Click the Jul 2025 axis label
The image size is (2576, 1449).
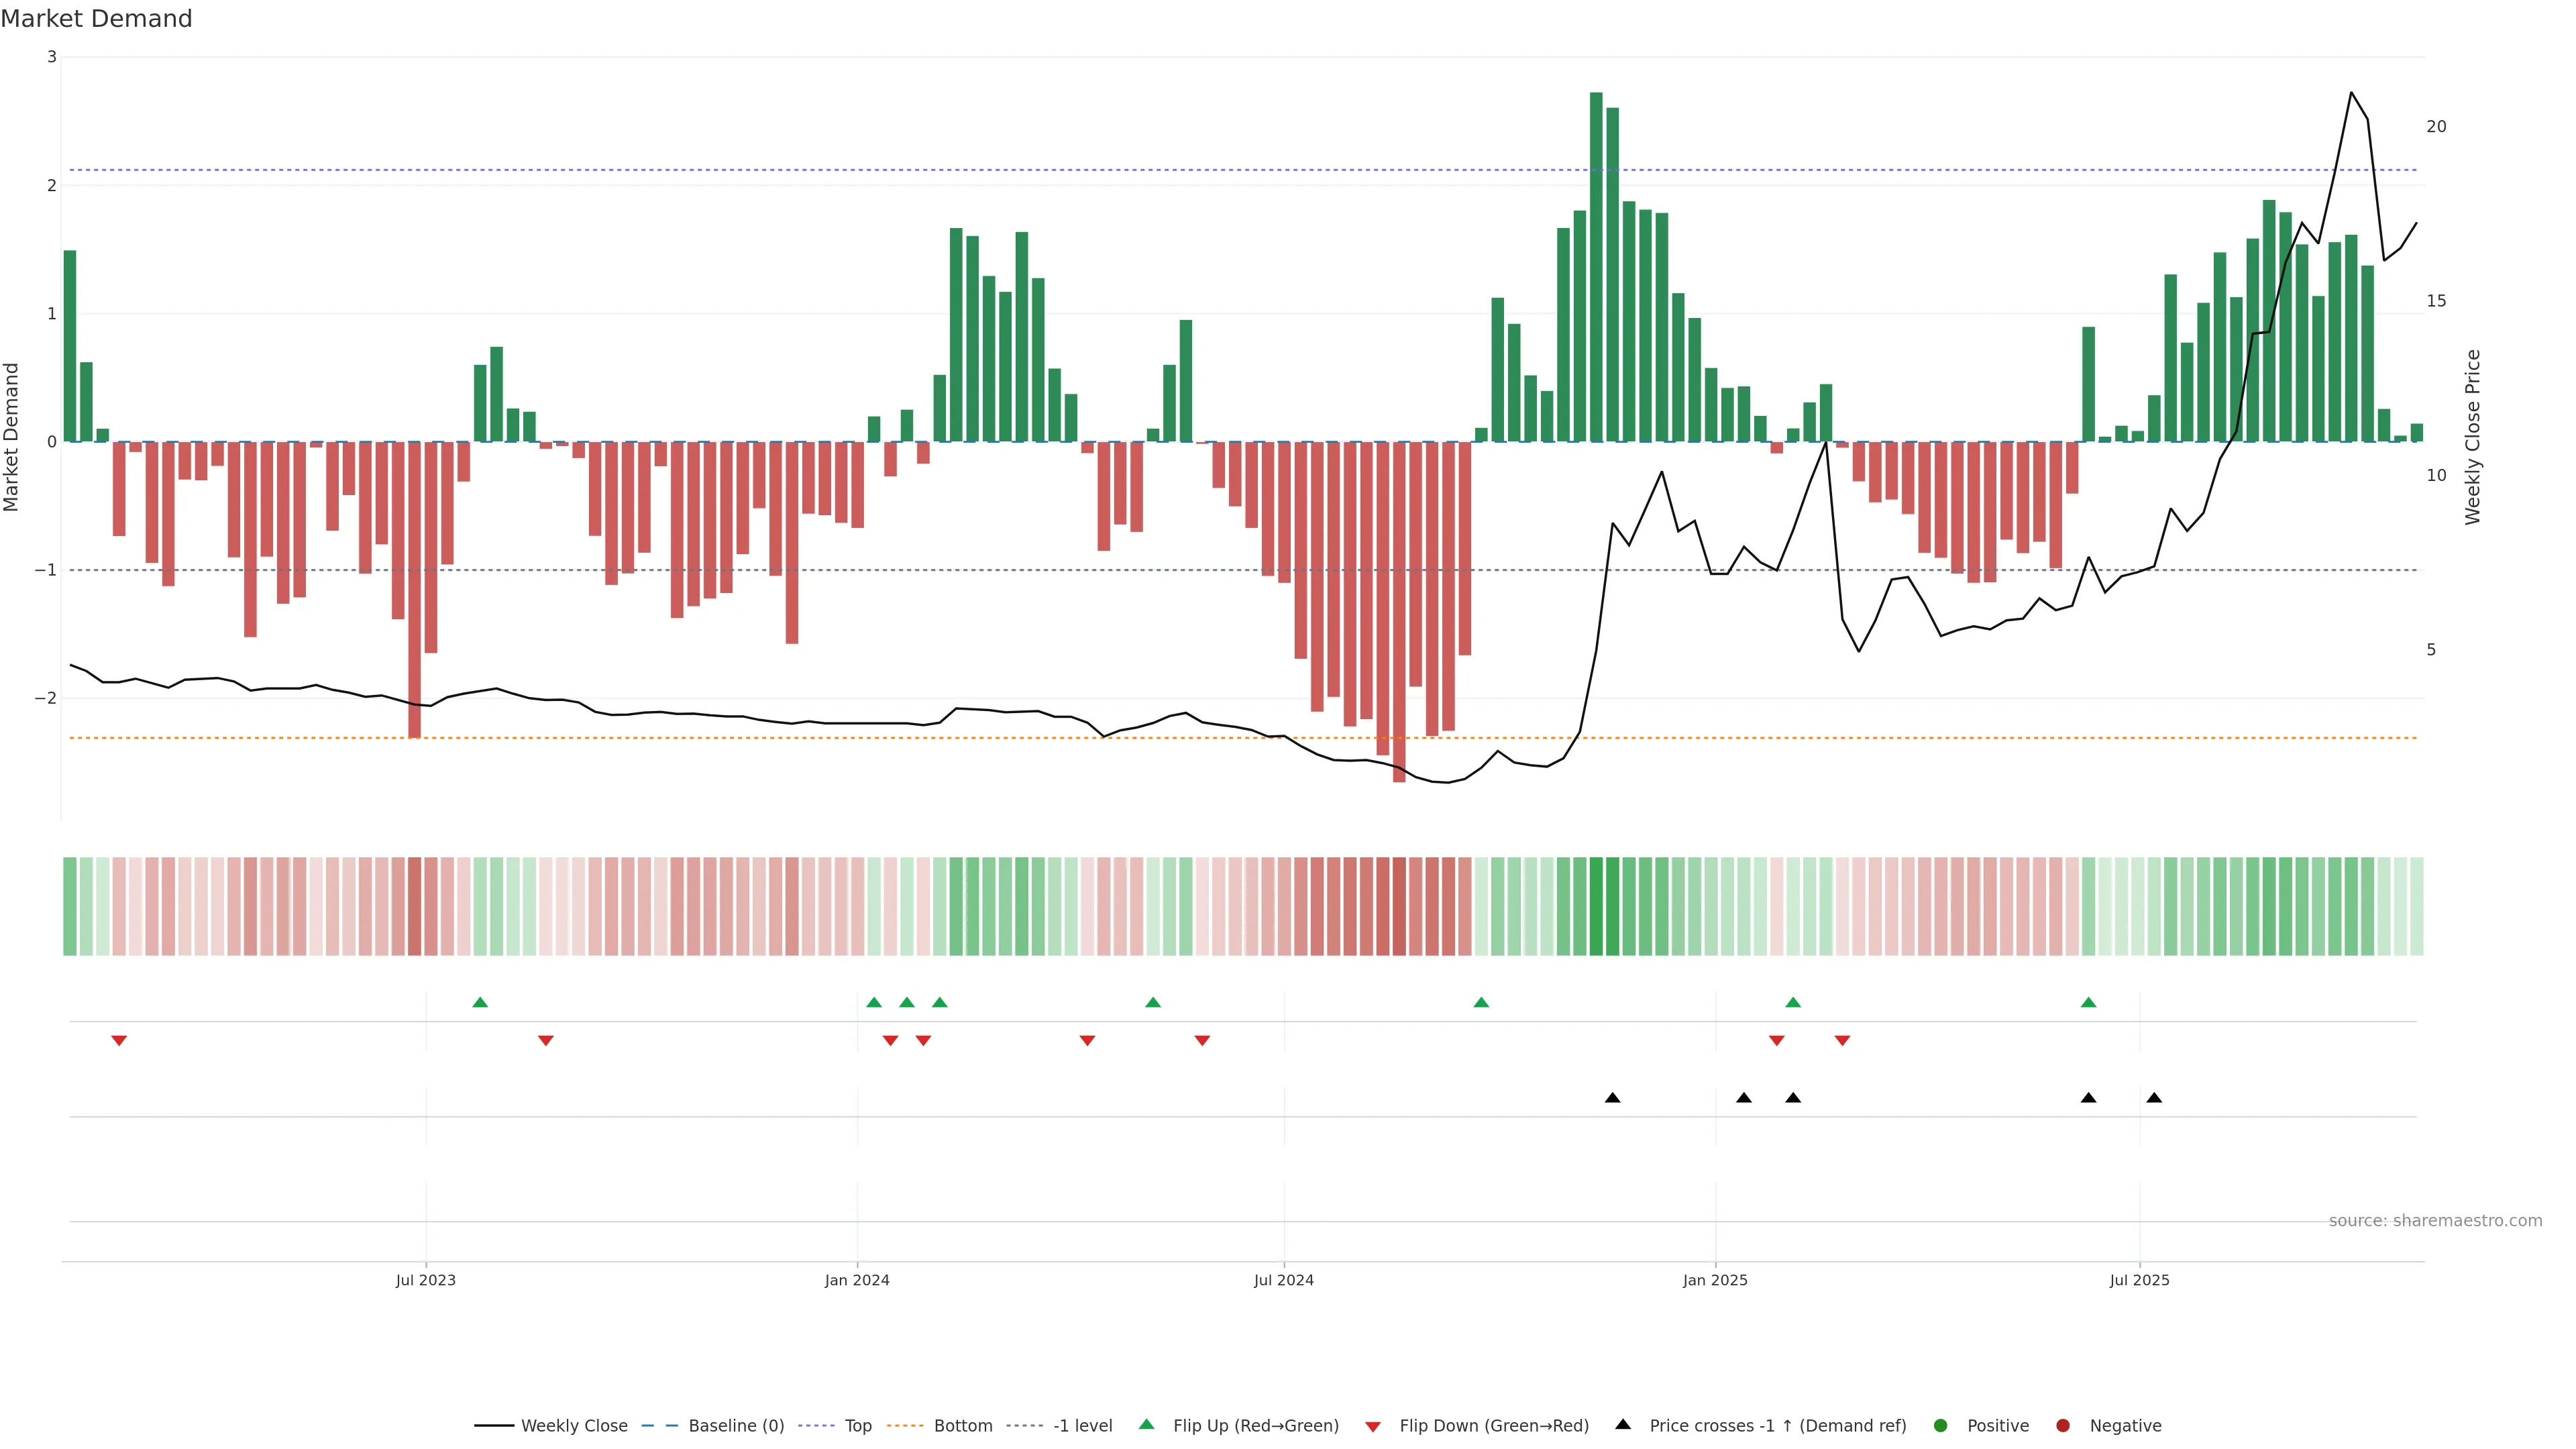[x=2139, y=1280]
